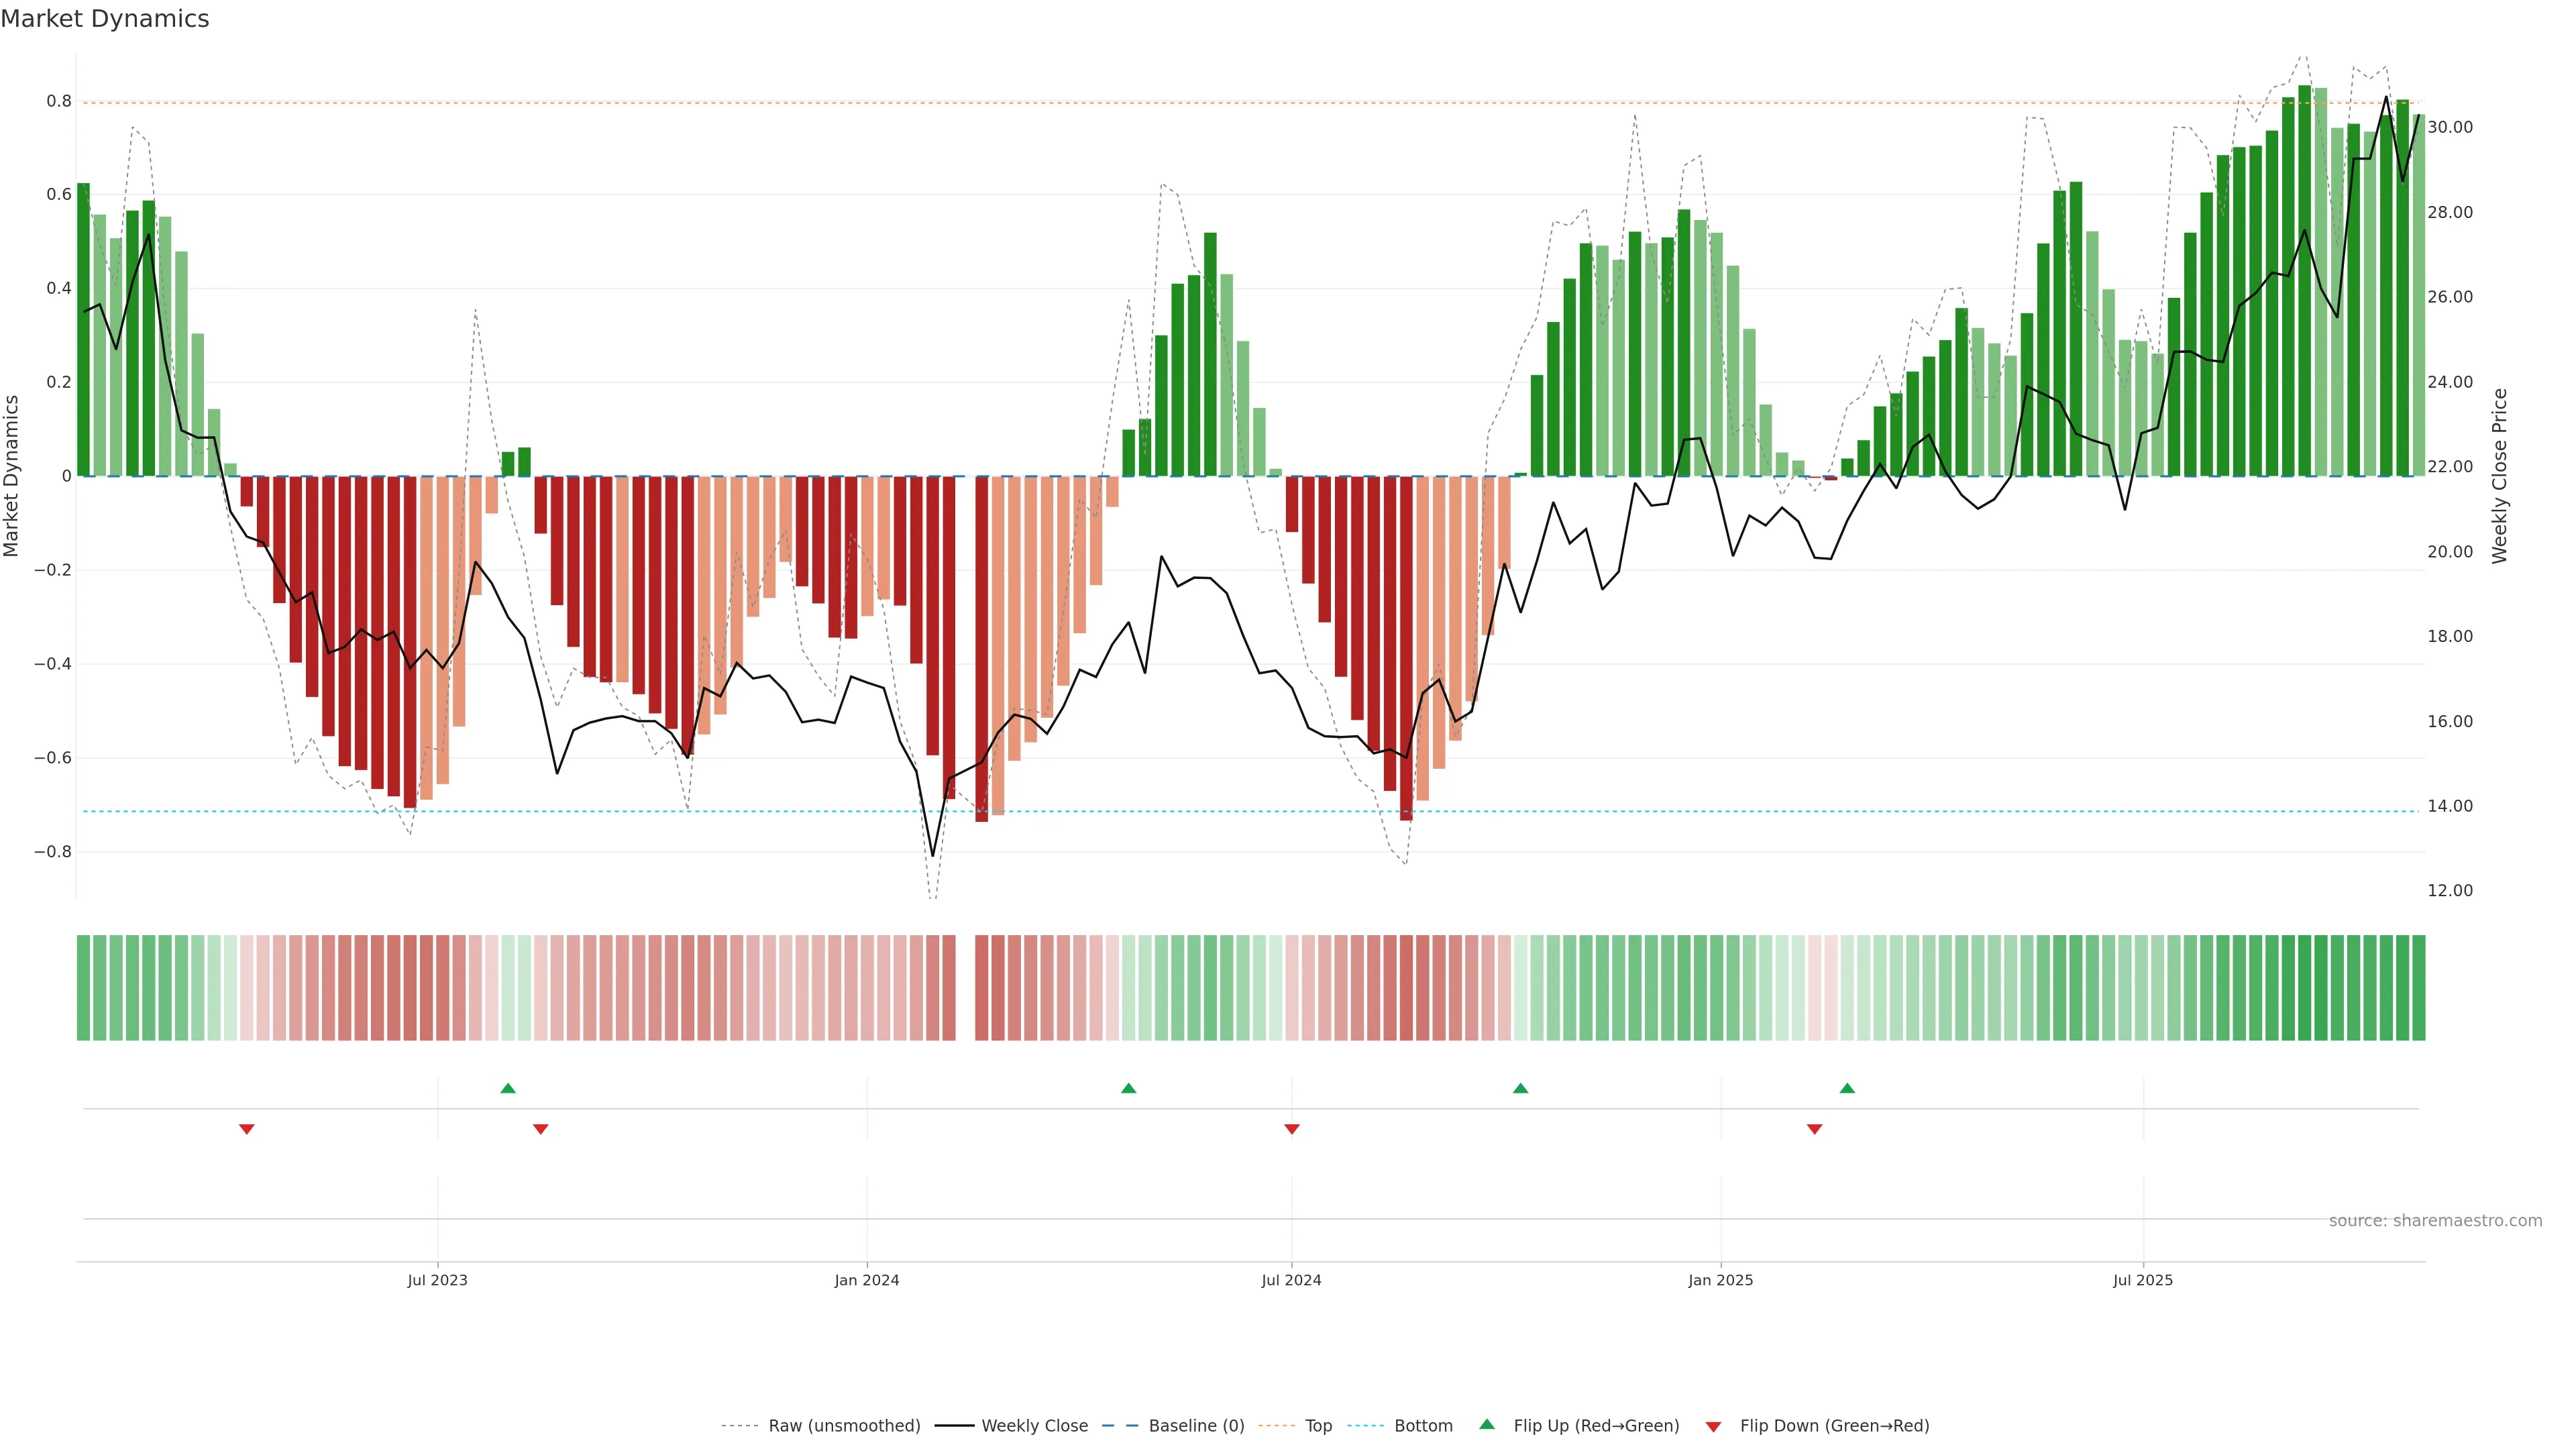Click the Market Dynamics chart title

pyautogui.click(x=105, y=19)
